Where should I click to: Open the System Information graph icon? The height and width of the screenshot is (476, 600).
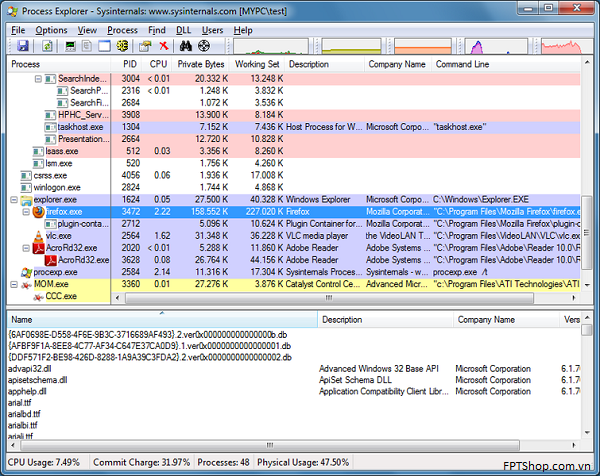[70, 46]
